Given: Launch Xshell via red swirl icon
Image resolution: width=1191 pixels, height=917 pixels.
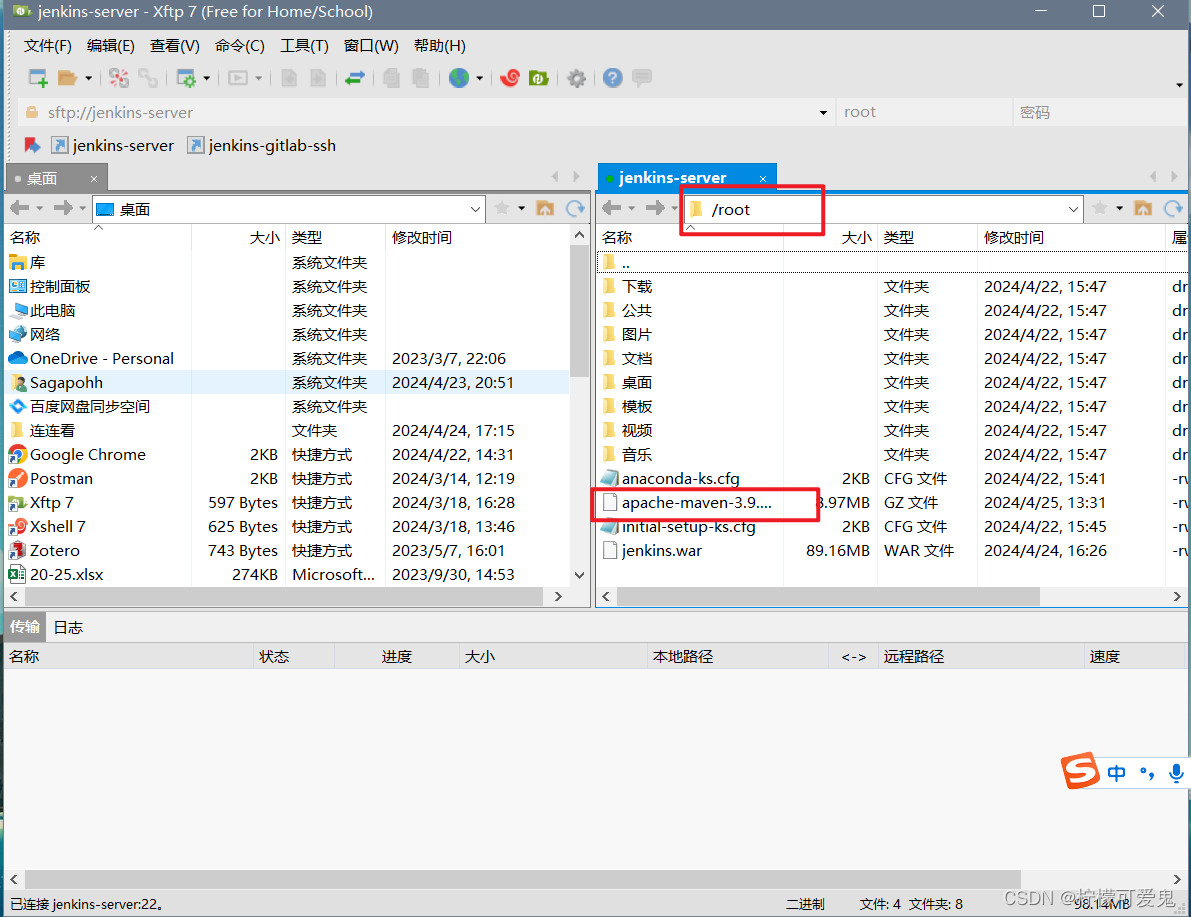Looking at the screenshot, I should (510, 78).
